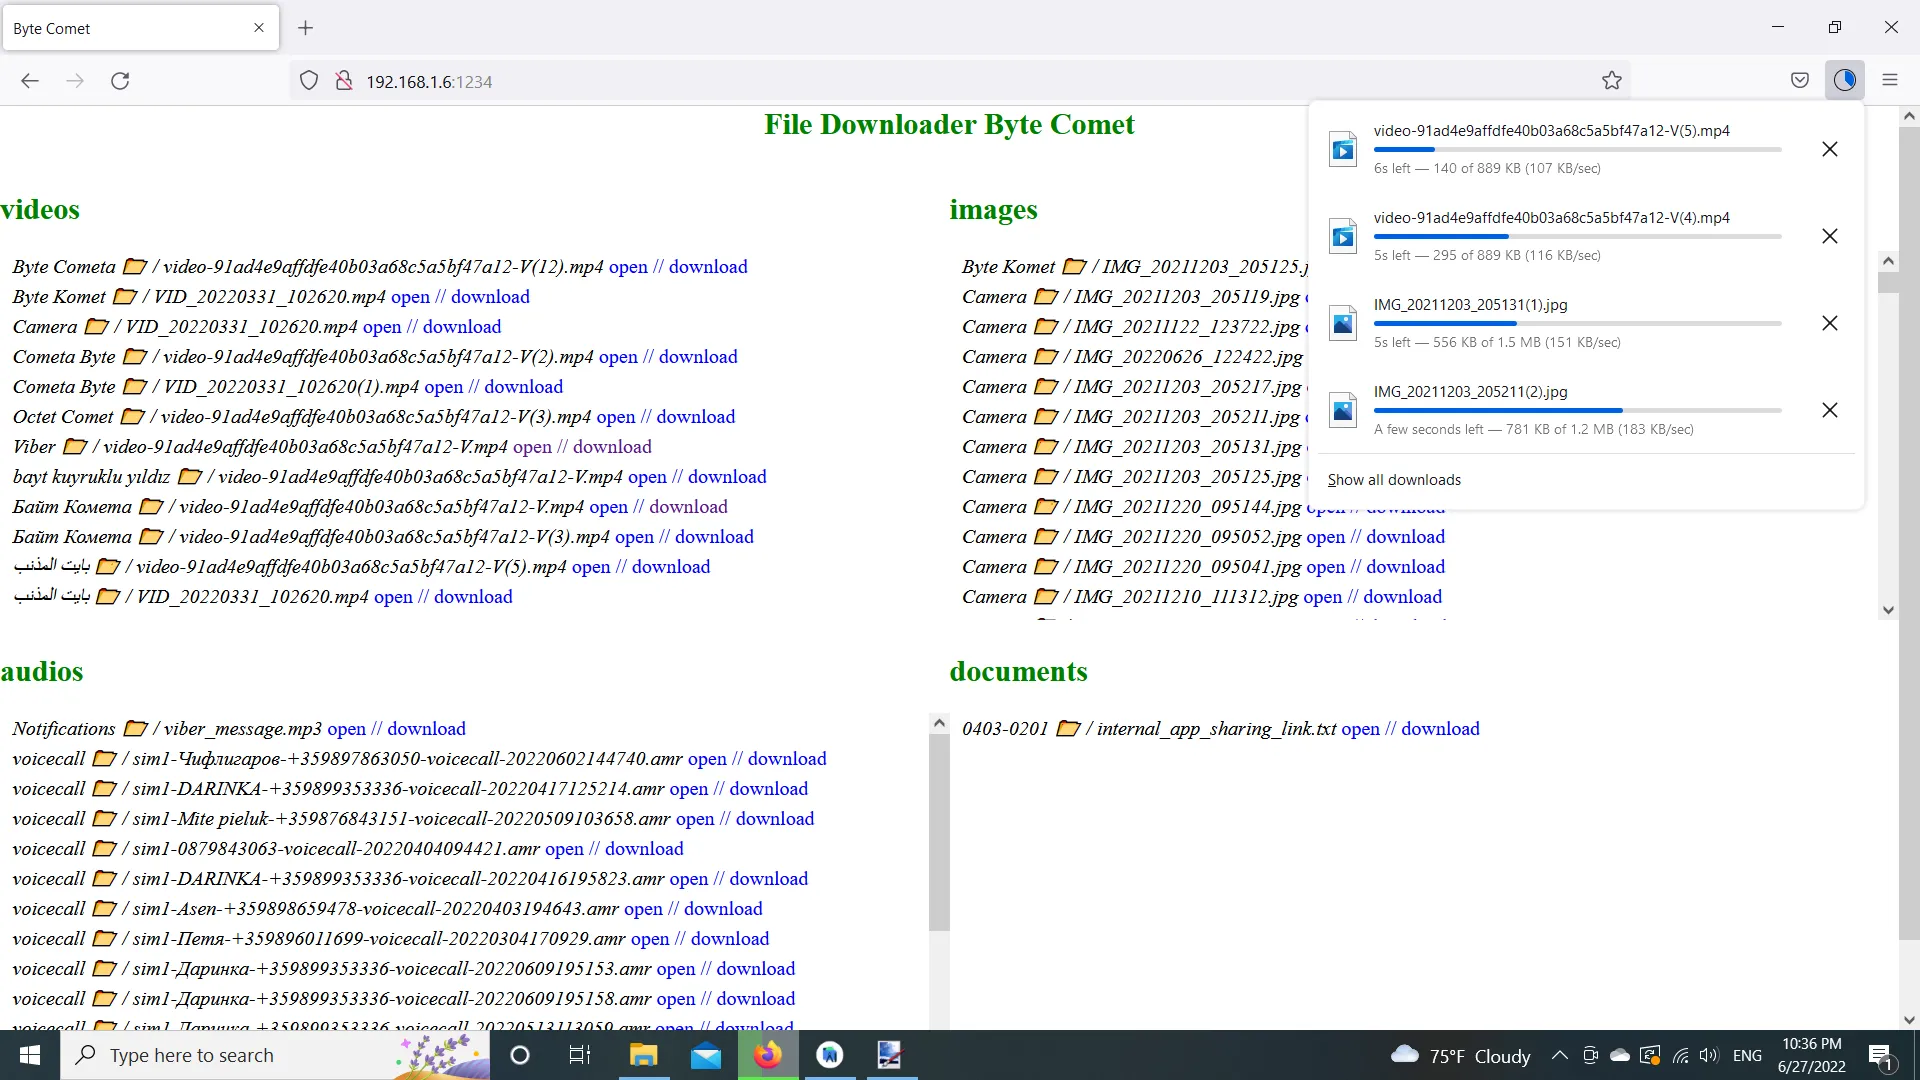Screen dimensions: 1920x1080
Task: Show all downloads panel link
Action: 1394,479
